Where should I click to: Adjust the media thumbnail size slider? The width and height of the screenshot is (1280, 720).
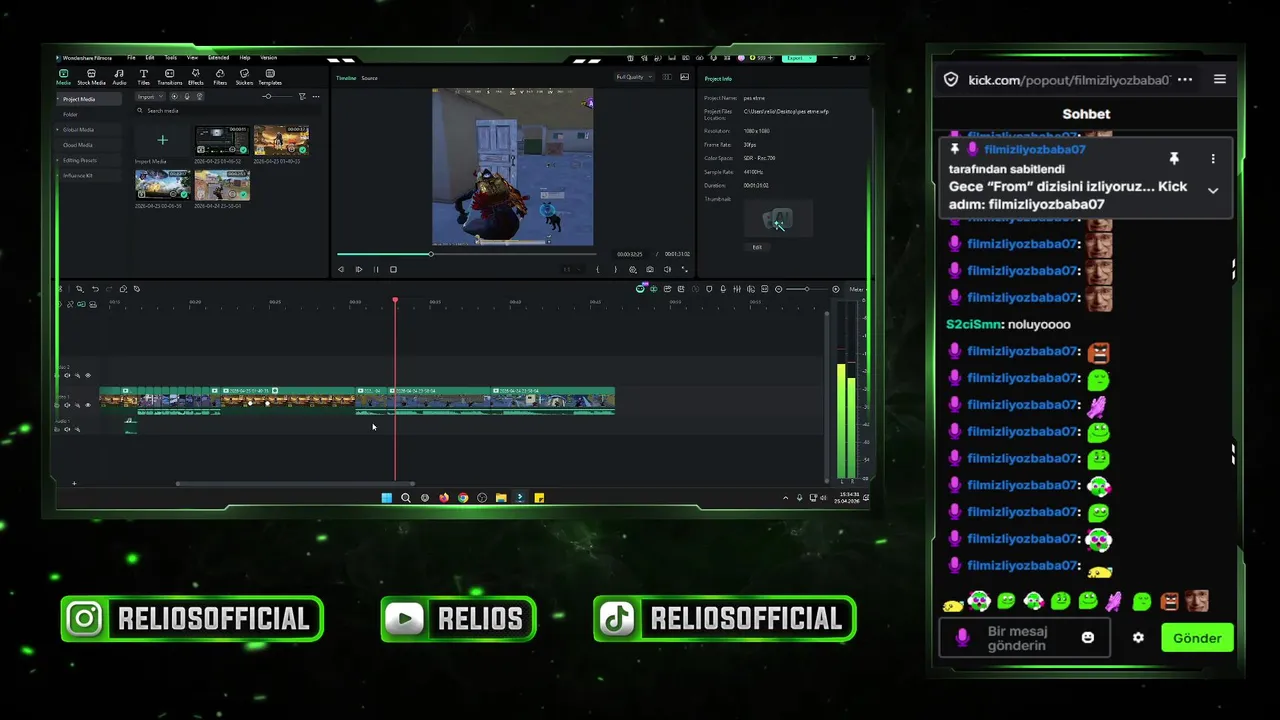click(x=278, y=96)
